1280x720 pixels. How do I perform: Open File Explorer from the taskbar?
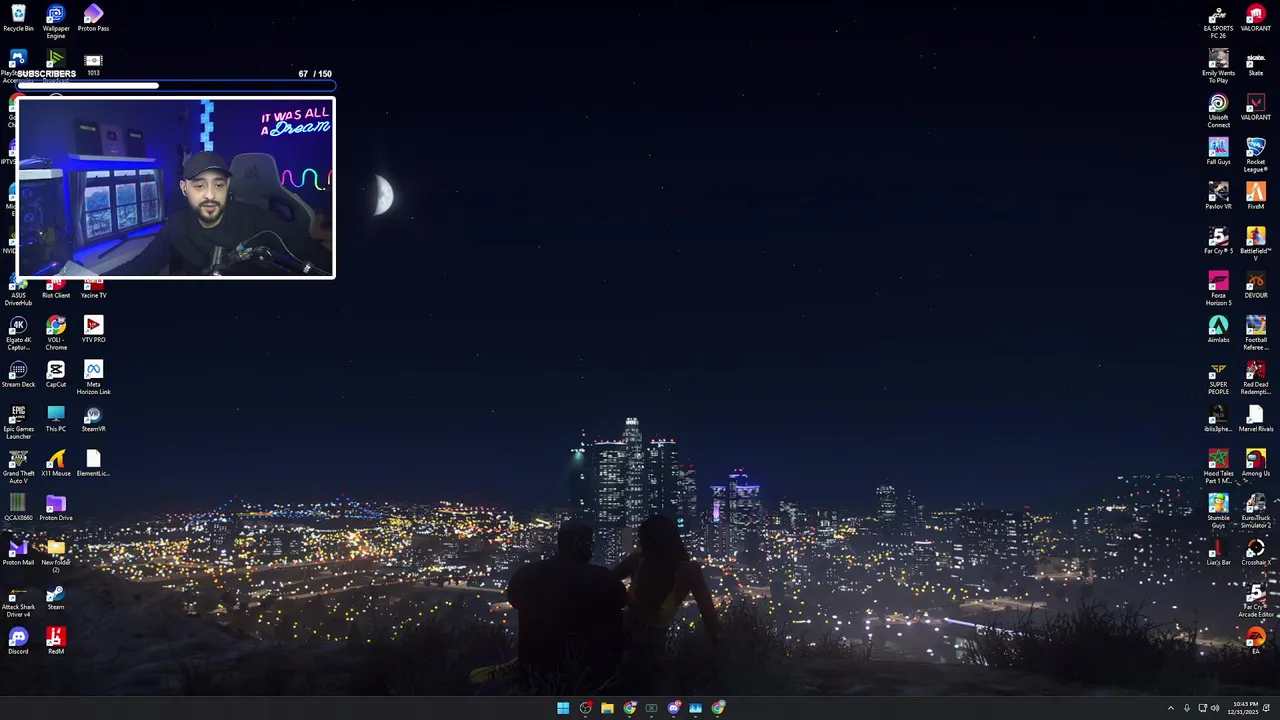pos(607,708)
